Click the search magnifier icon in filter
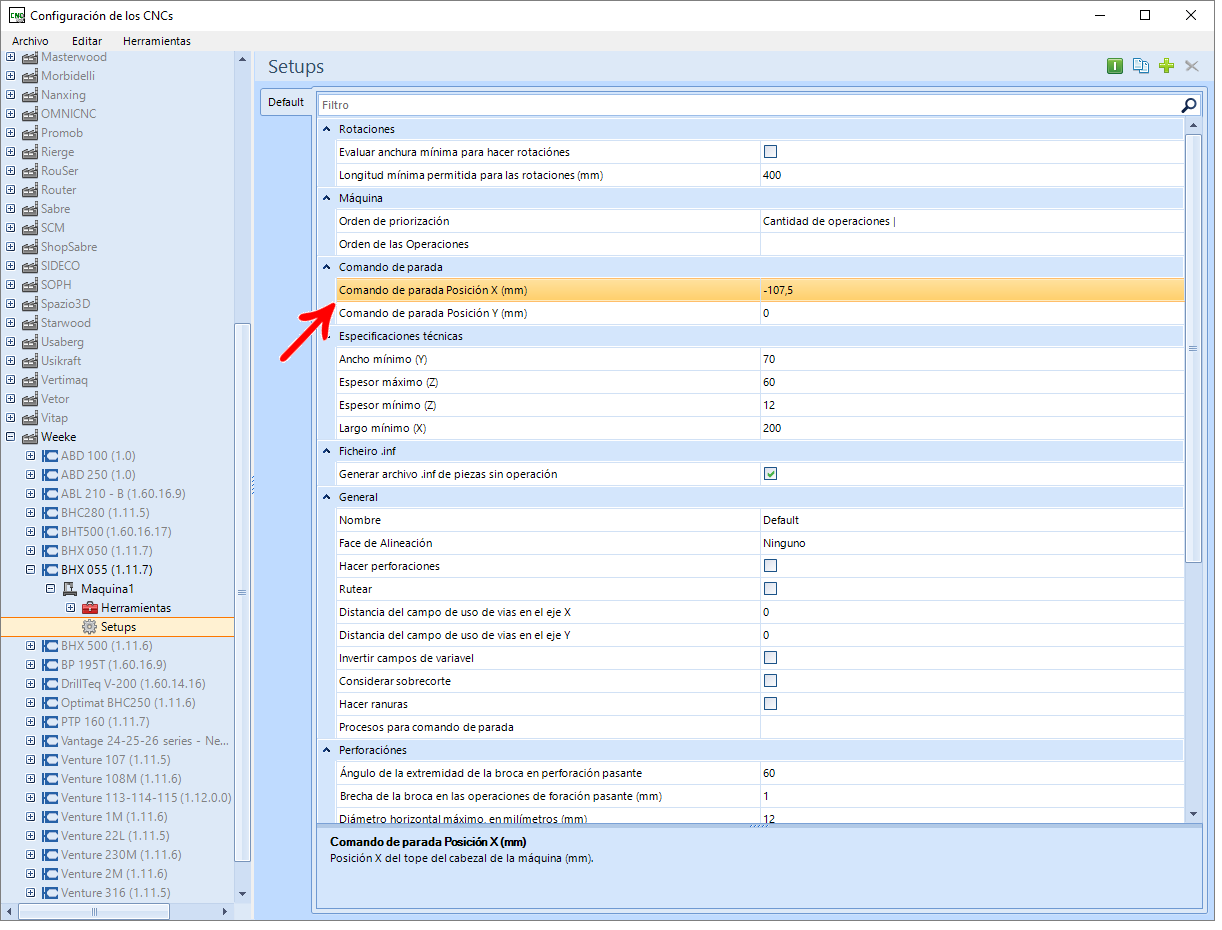This screenshot has height=930, width=1222. 1189,105
